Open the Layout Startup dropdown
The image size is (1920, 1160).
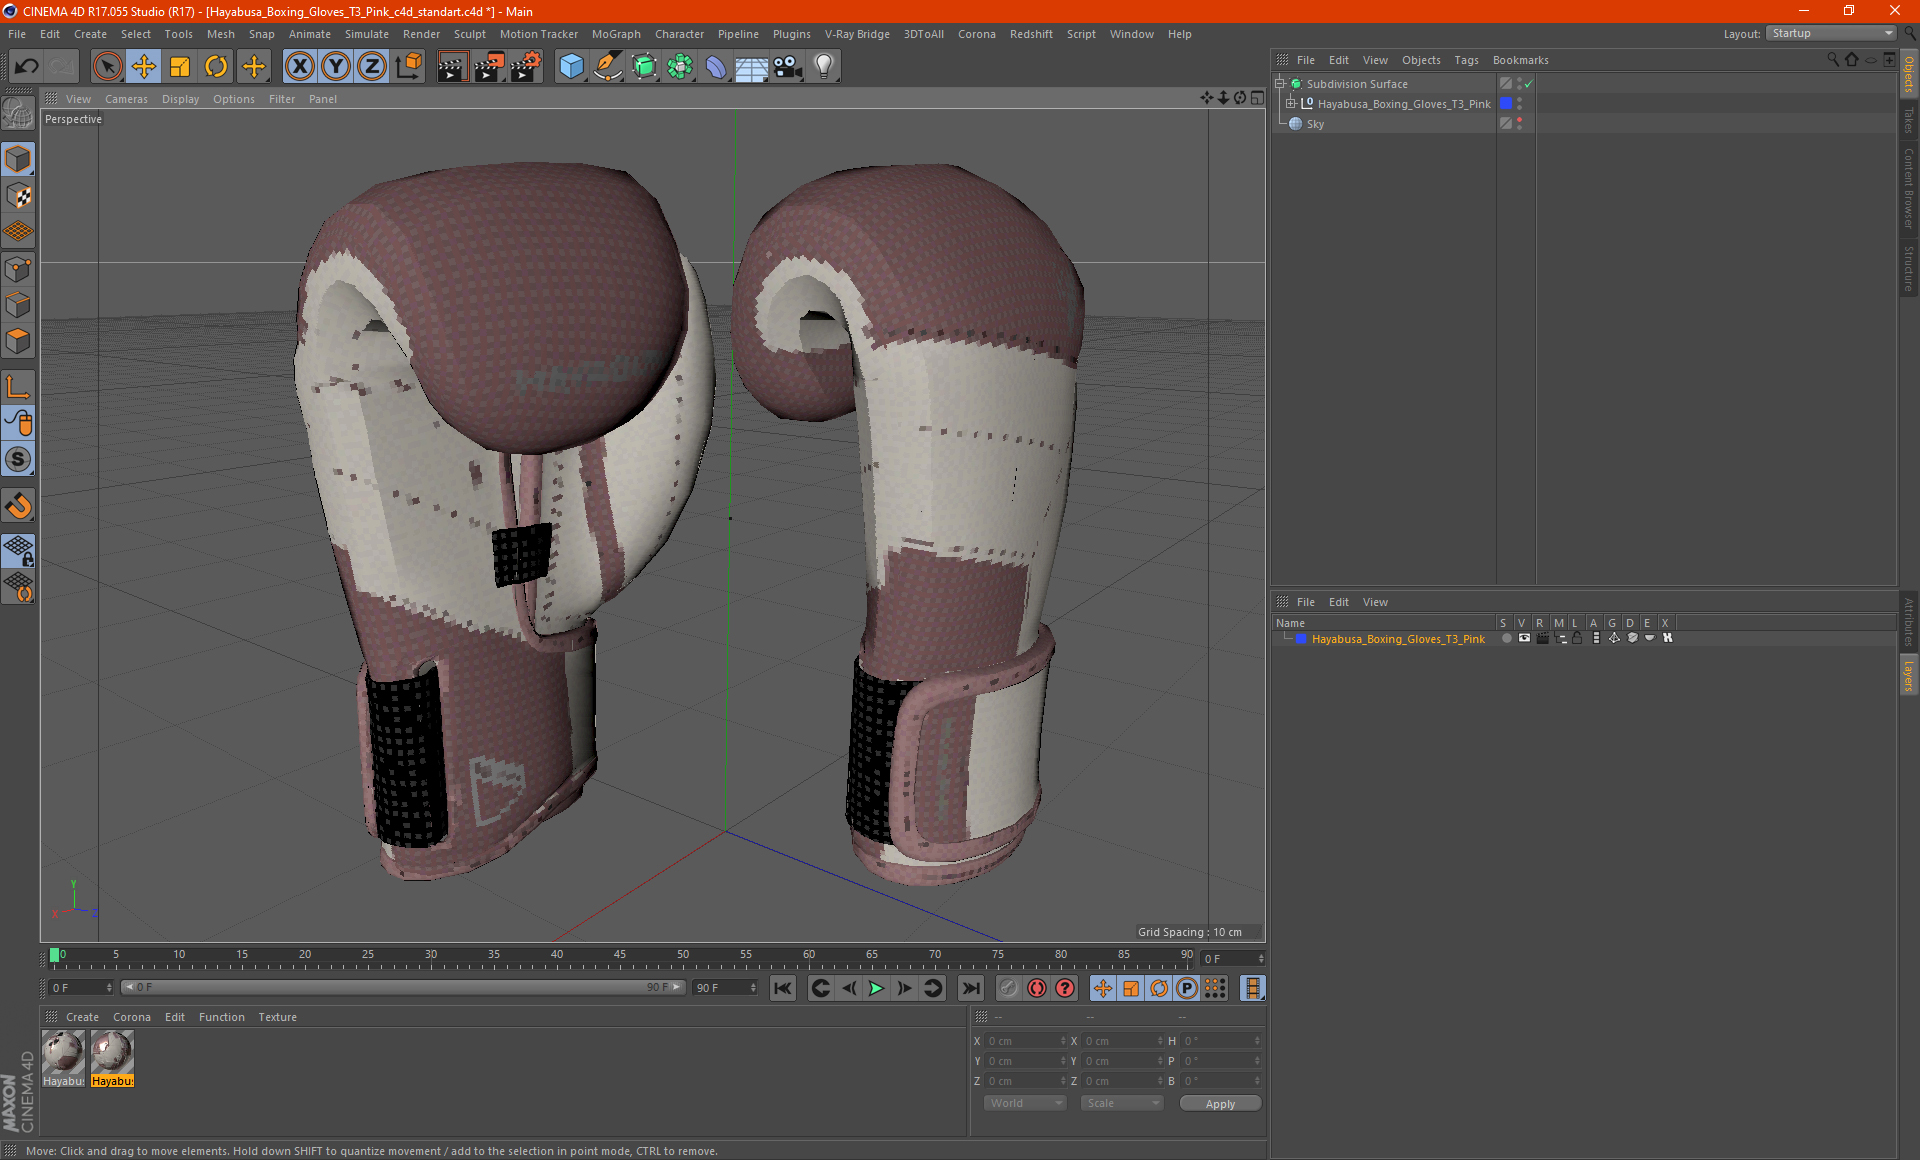tap(1831, 34)
